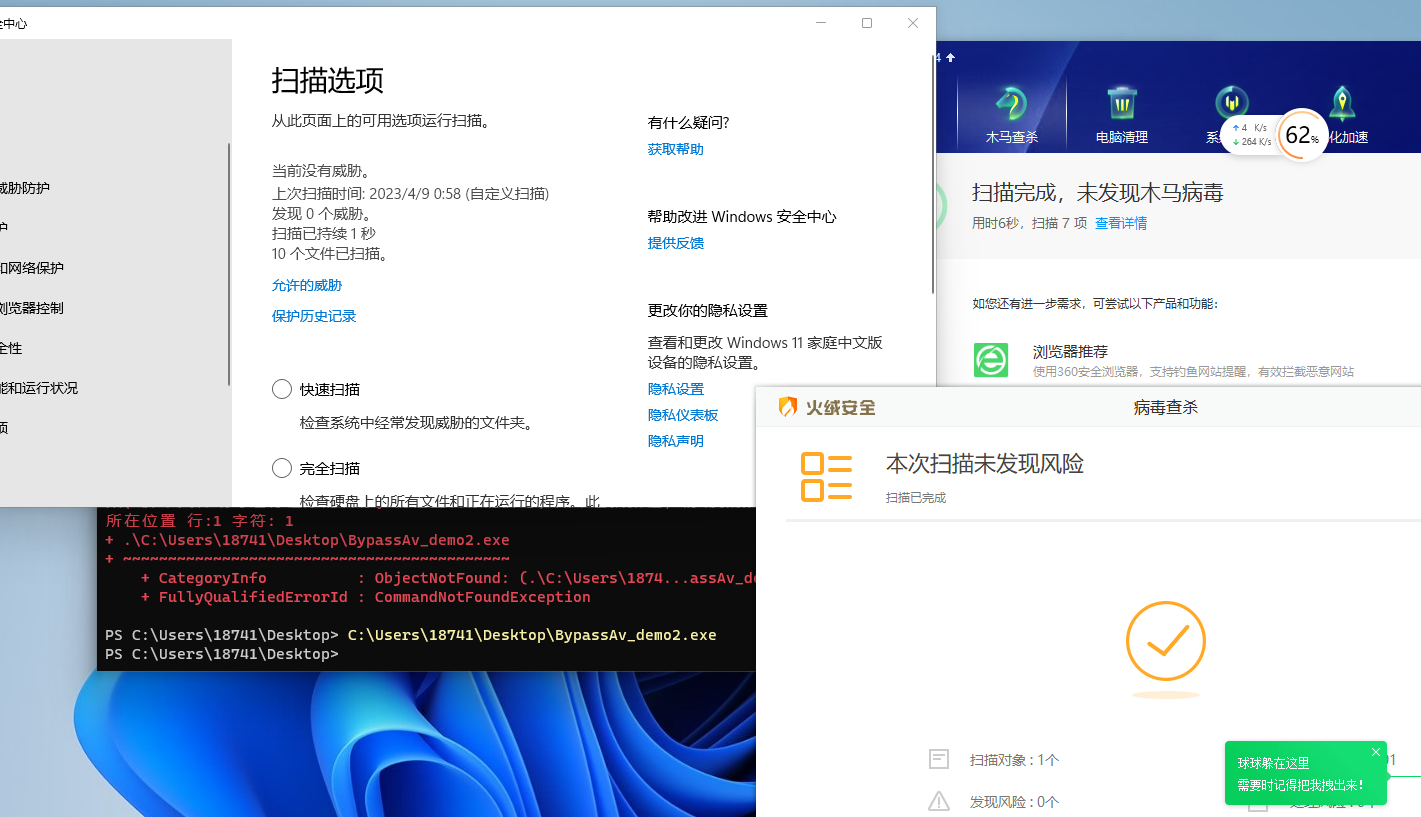Click 浏览器推荐 entry in 360
Screen dimensions: 1421x817
pyautogui.click(x=1070, y=352)
